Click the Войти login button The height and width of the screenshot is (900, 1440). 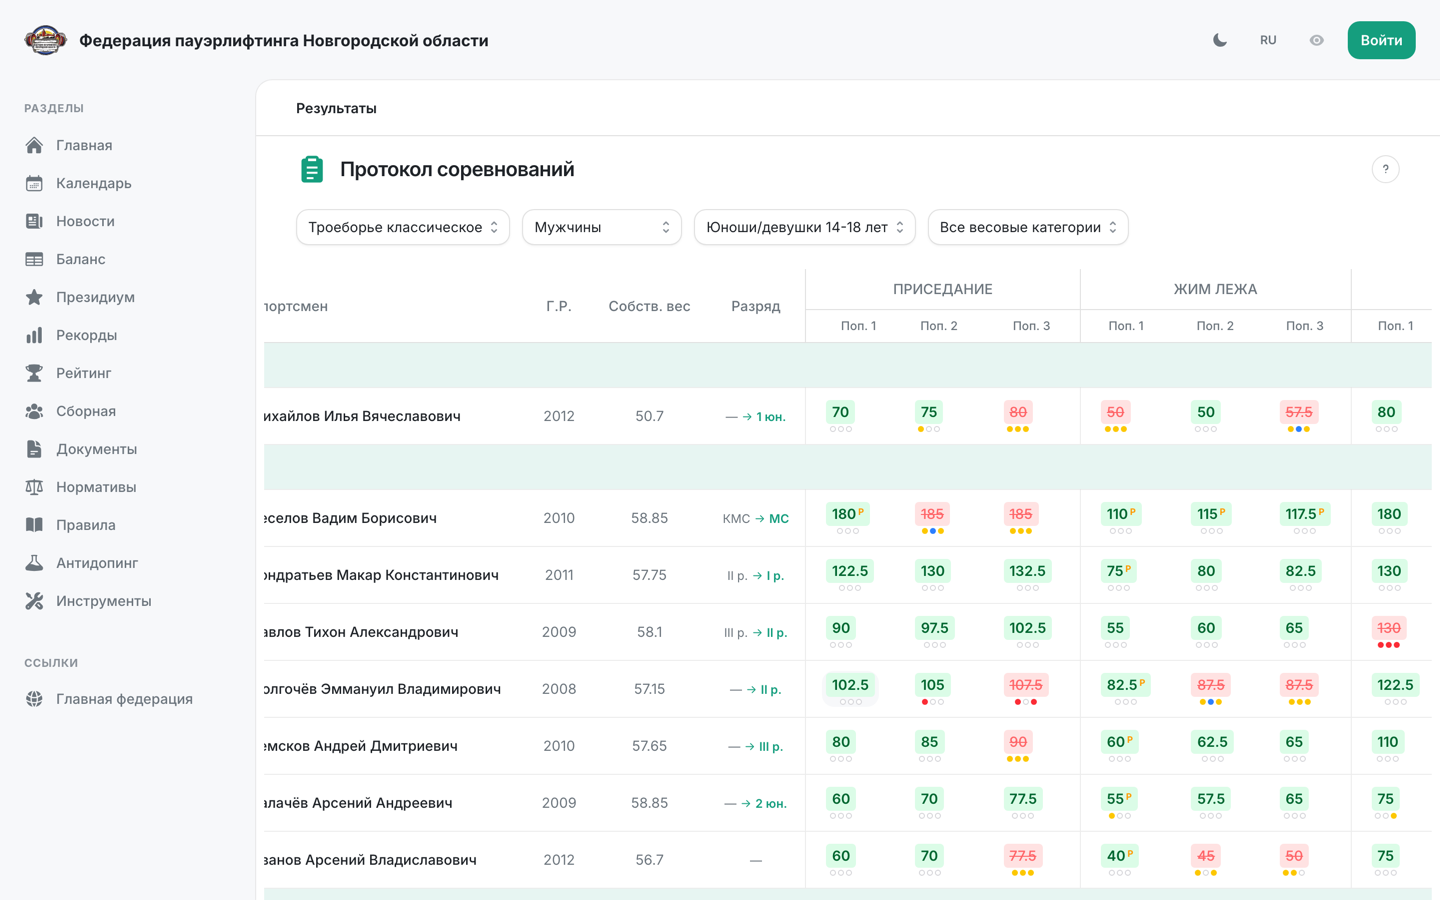pyautogui.click(x=1381, y=40)
